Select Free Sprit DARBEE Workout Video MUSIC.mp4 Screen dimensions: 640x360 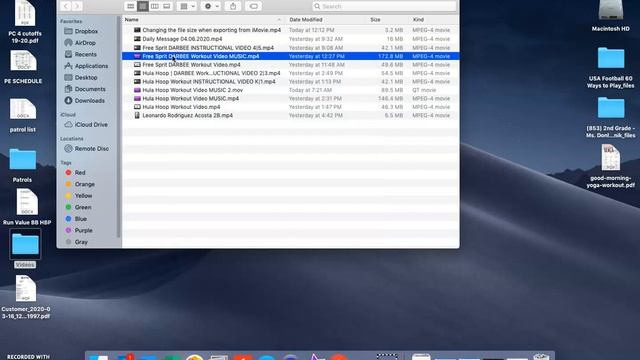coord(290,56)
